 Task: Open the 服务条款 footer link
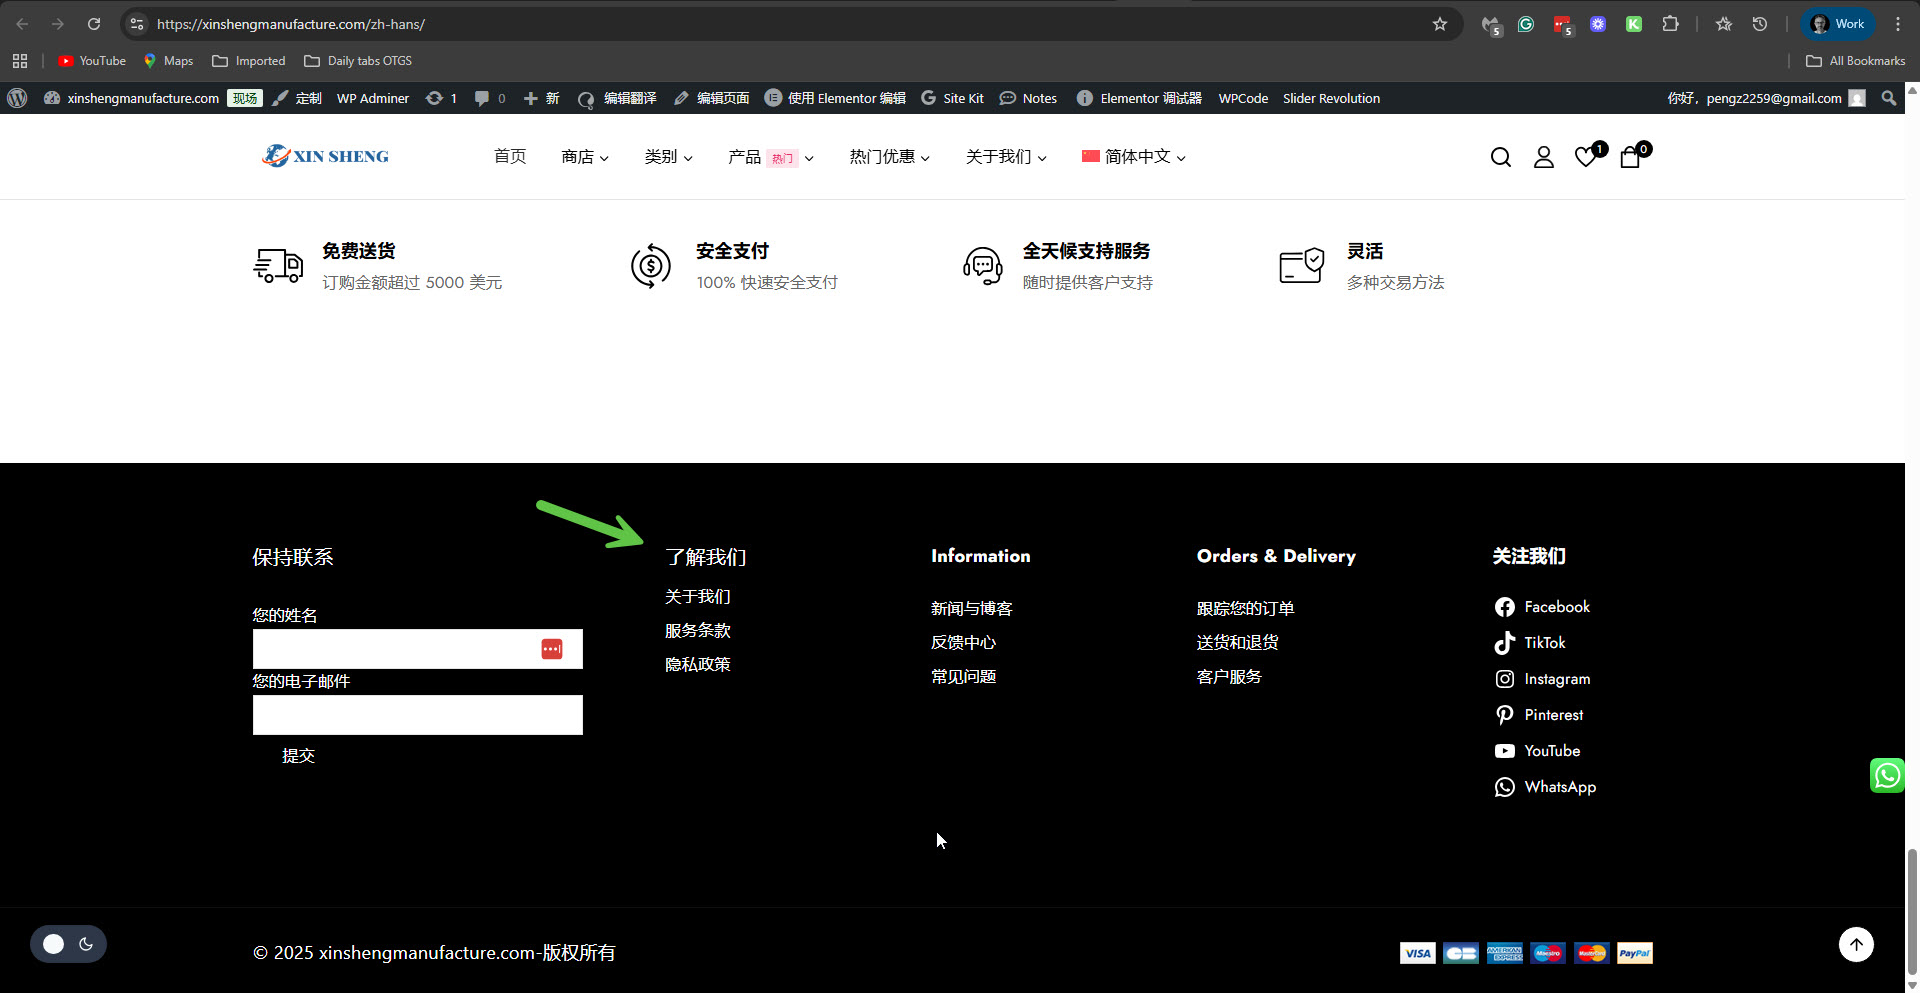698,631
